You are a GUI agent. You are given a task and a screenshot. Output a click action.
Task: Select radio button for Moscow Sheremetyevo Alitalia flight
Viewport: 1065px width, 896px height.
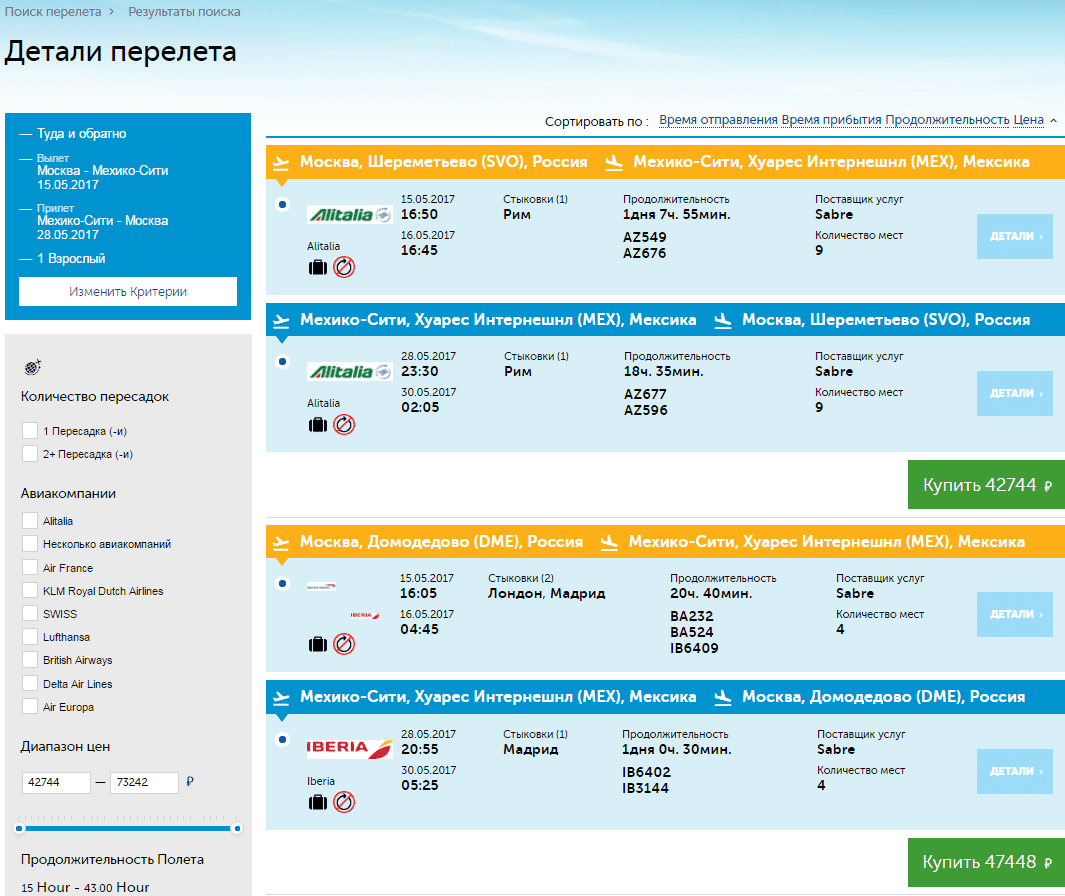pyautogui.click(x=283, y=206)
